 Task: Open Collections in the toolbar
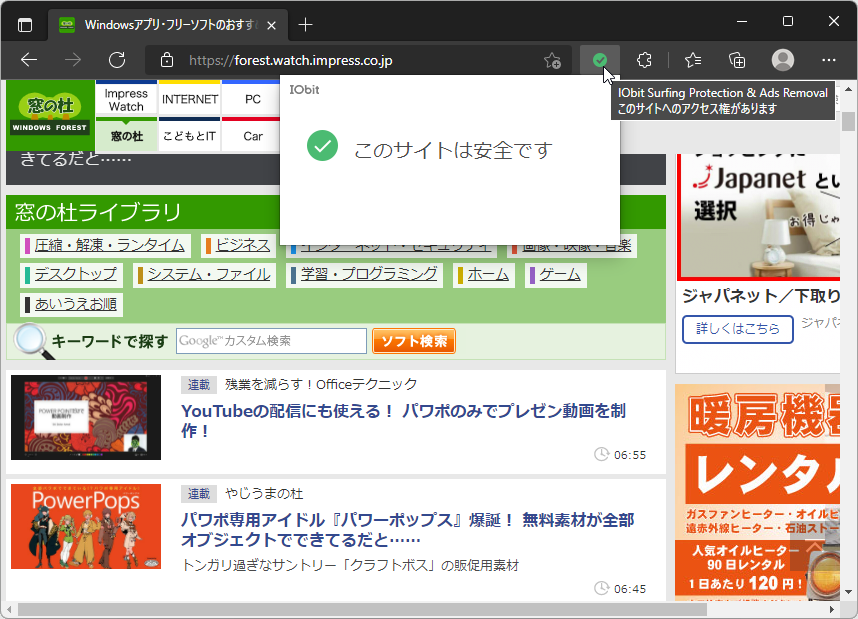click(735, 60)
